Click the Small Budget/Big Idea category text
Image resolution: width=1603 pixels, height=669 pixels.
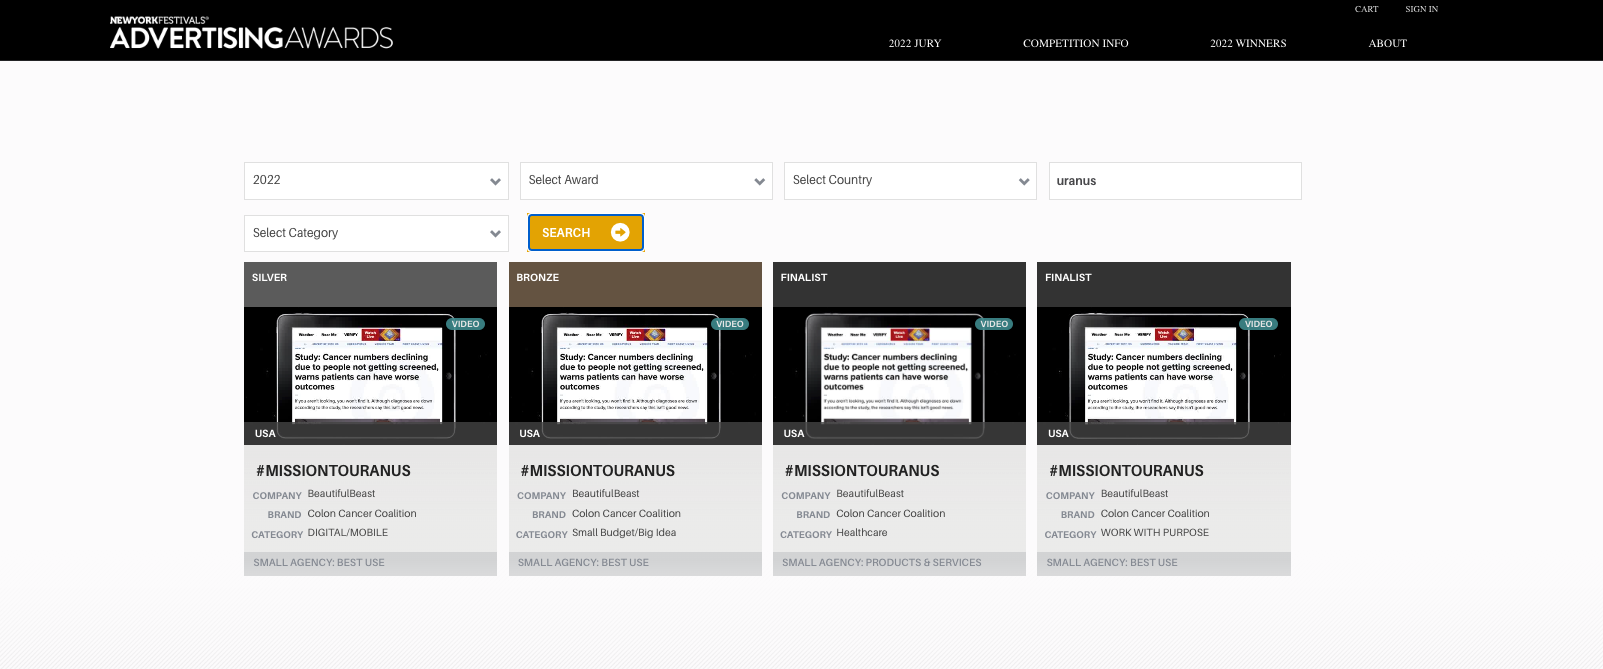(624, 533)
